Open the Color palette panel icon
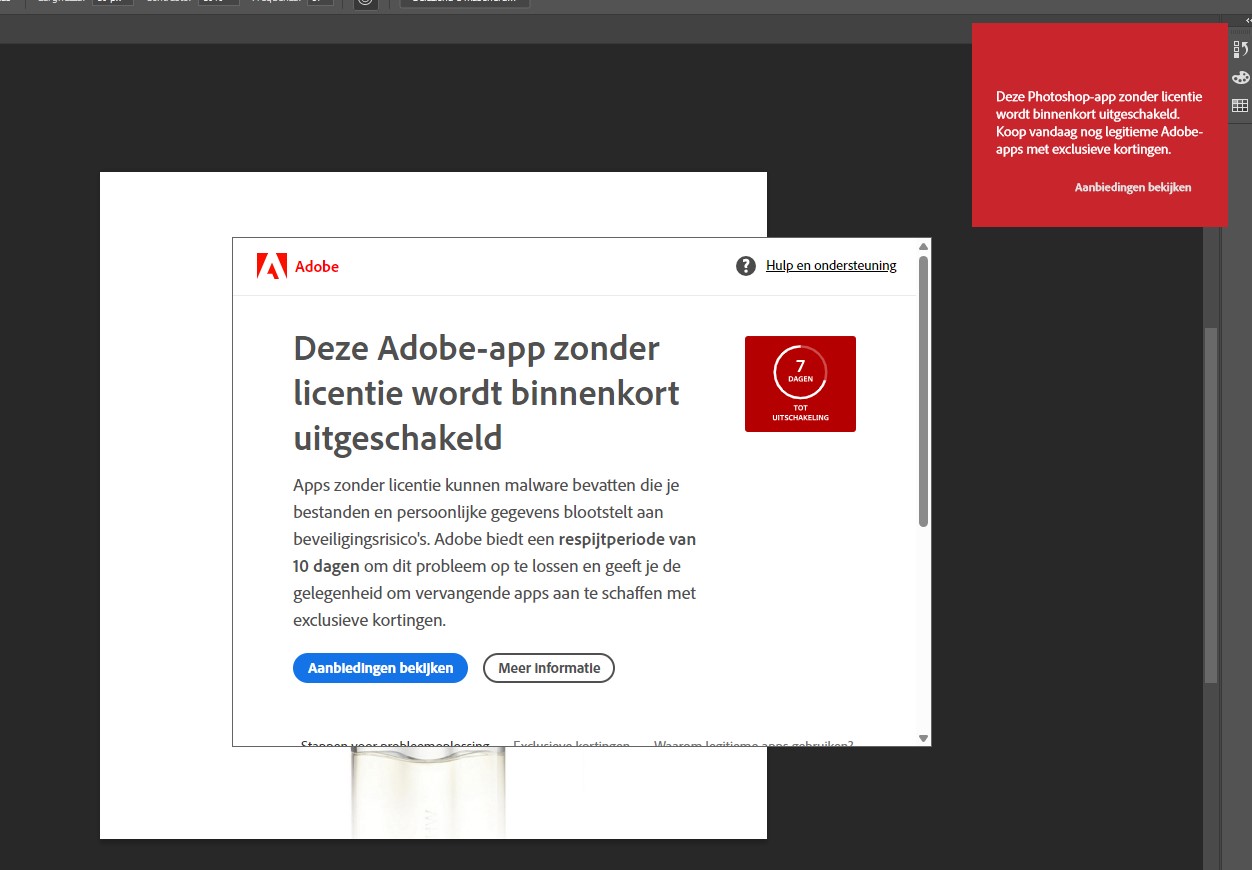This screenshot has height=870, width=1252. 1240,77
